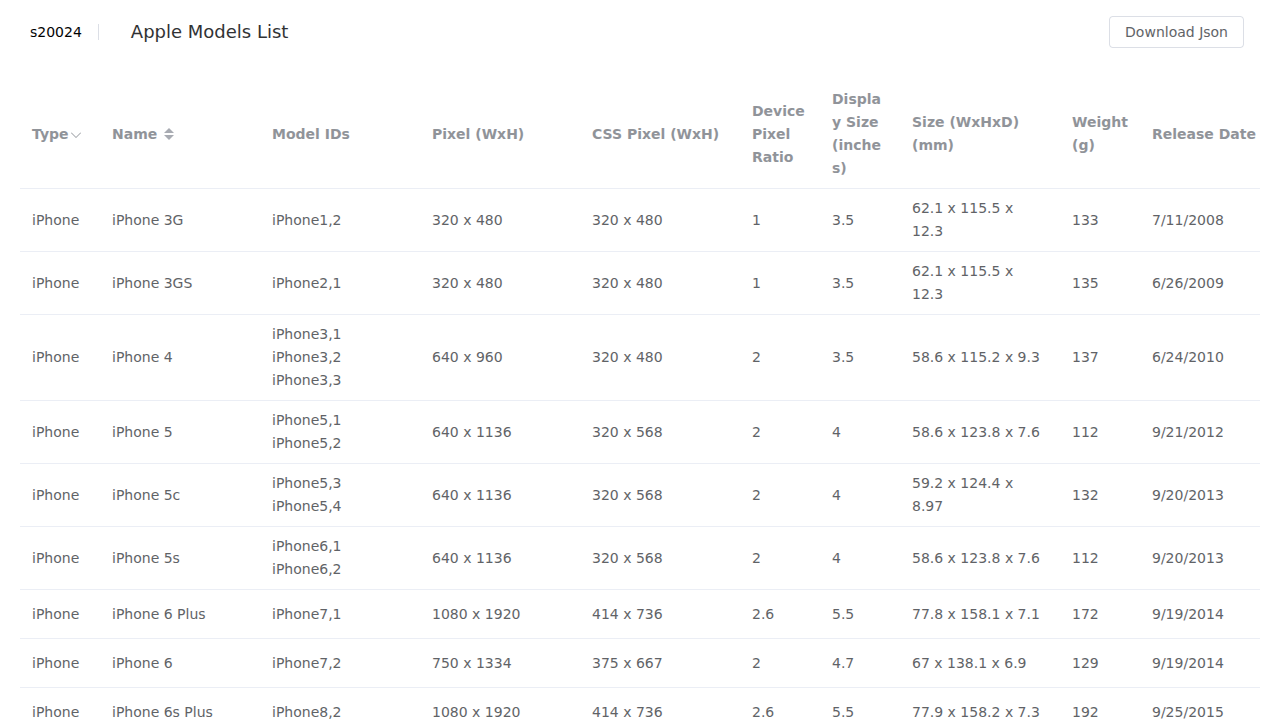Click the Name column header
The width and height of the screenshot is (1280, 720).
point(134,134)
